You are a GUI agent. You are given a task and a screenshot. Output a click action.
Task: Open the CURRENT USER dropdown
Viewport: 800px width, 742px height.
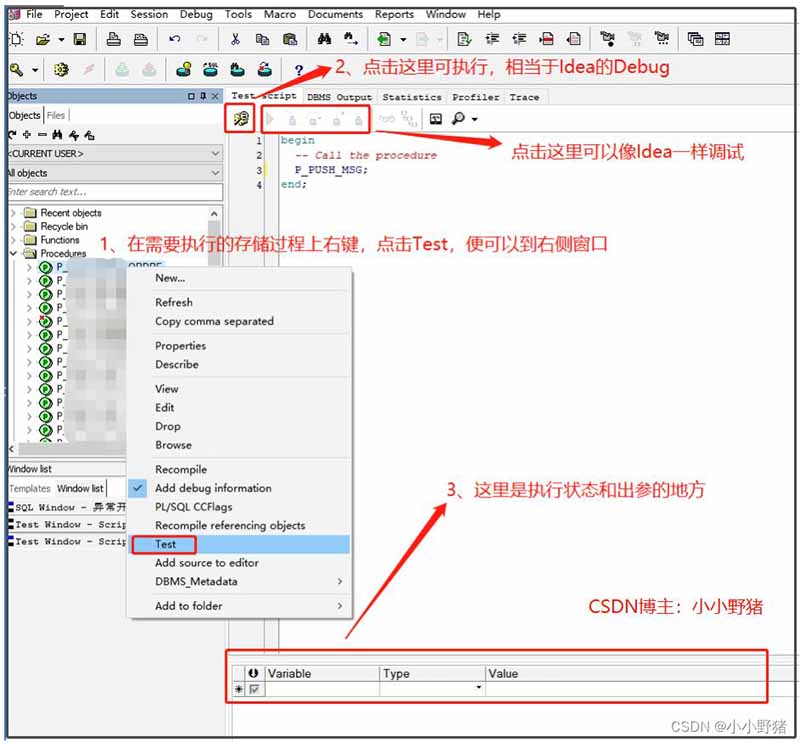point(215,154)
